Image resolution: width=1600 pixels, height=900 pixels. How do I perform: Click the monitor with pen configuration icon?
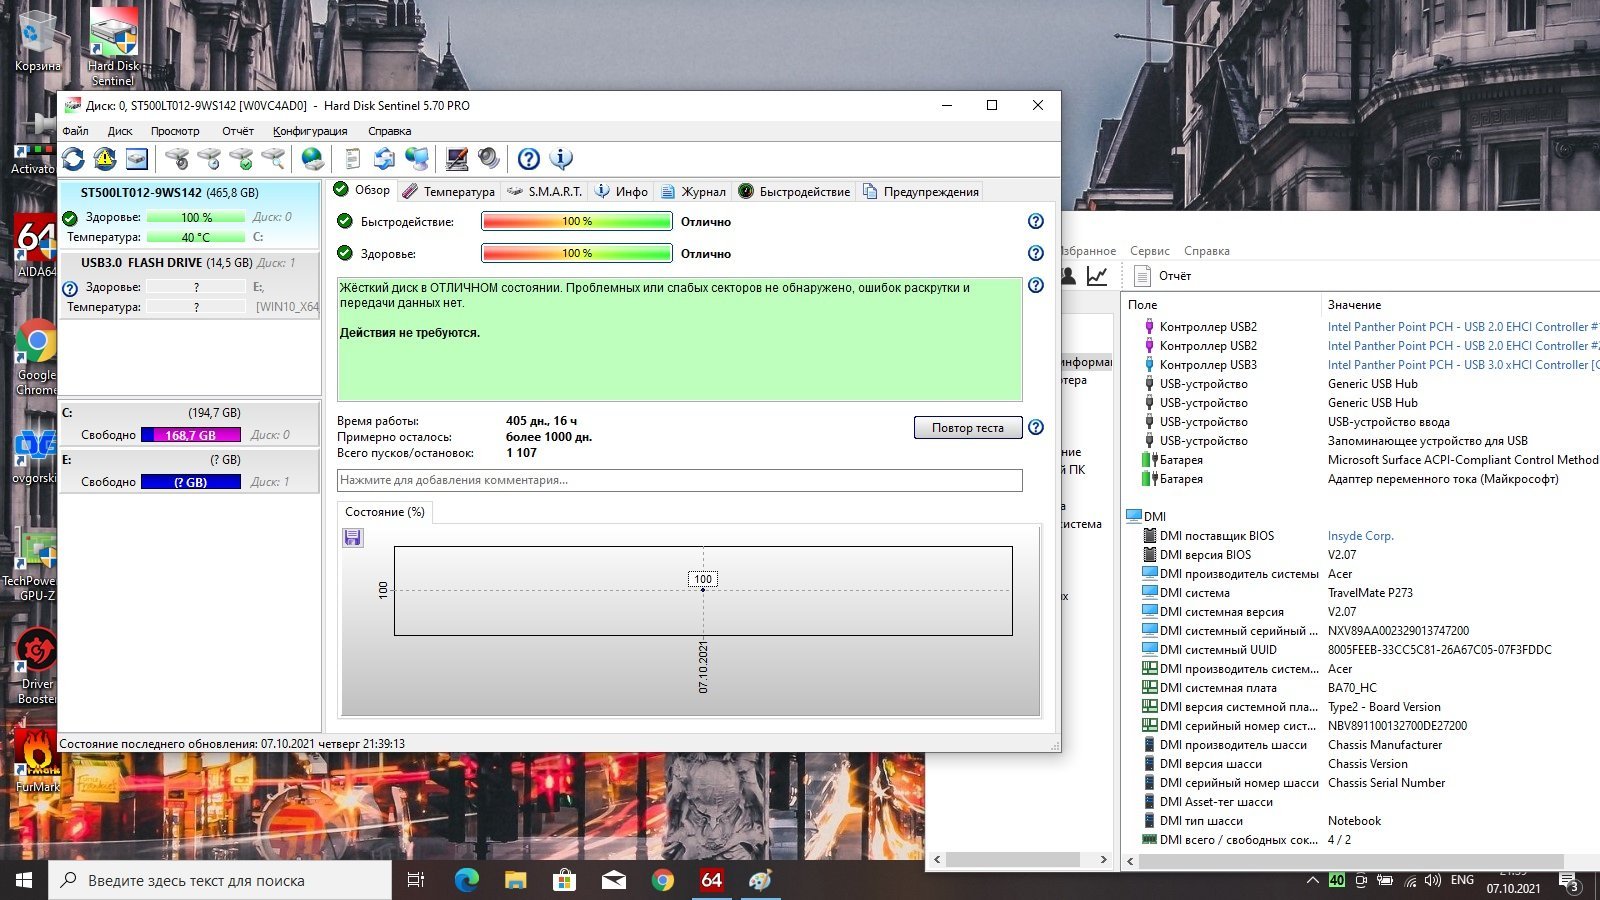click(x=457, y=159)
